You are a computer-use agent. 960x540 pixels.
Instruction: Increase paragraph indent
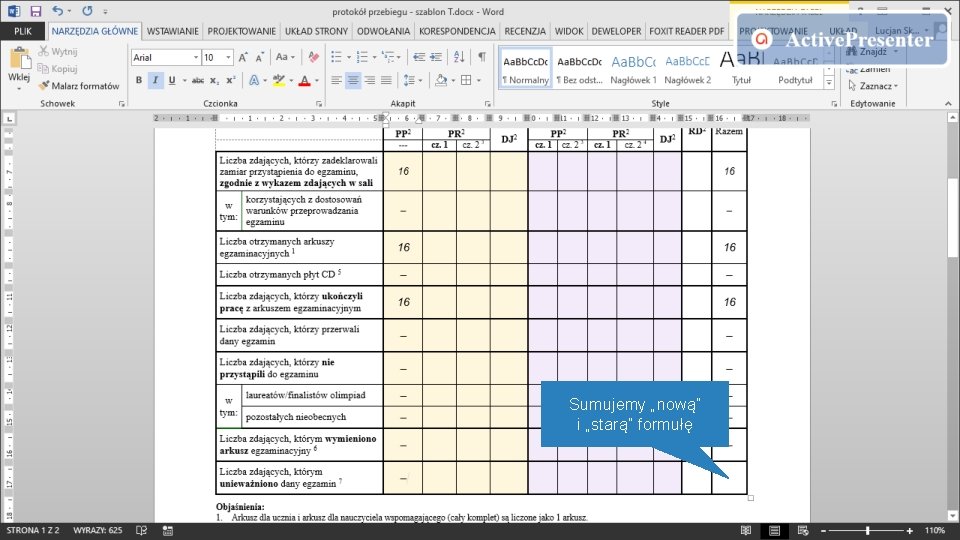point(436,58)
